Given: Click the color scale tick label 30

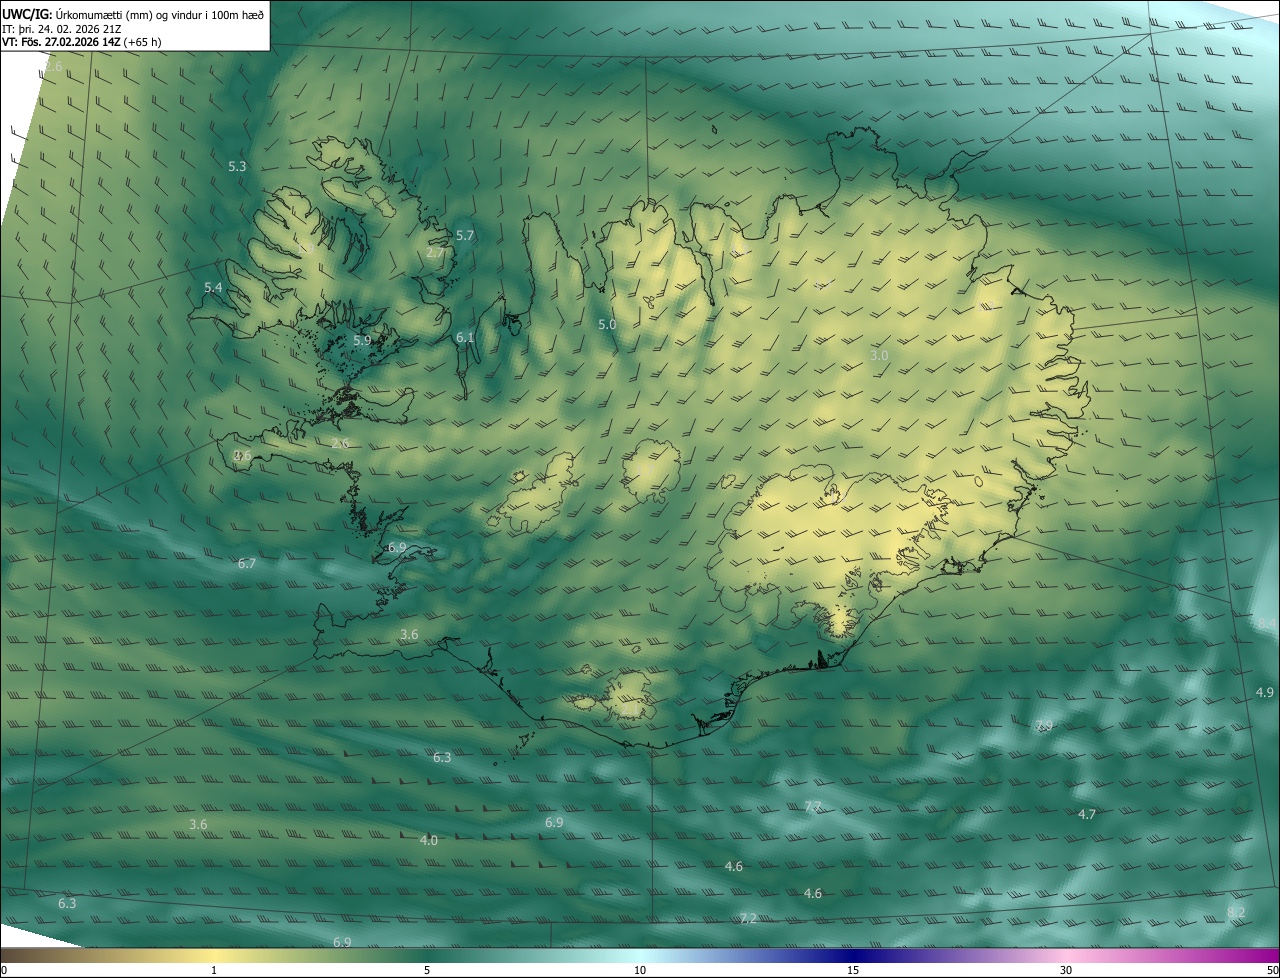Looking at the screenshot, I should 1066,970.
